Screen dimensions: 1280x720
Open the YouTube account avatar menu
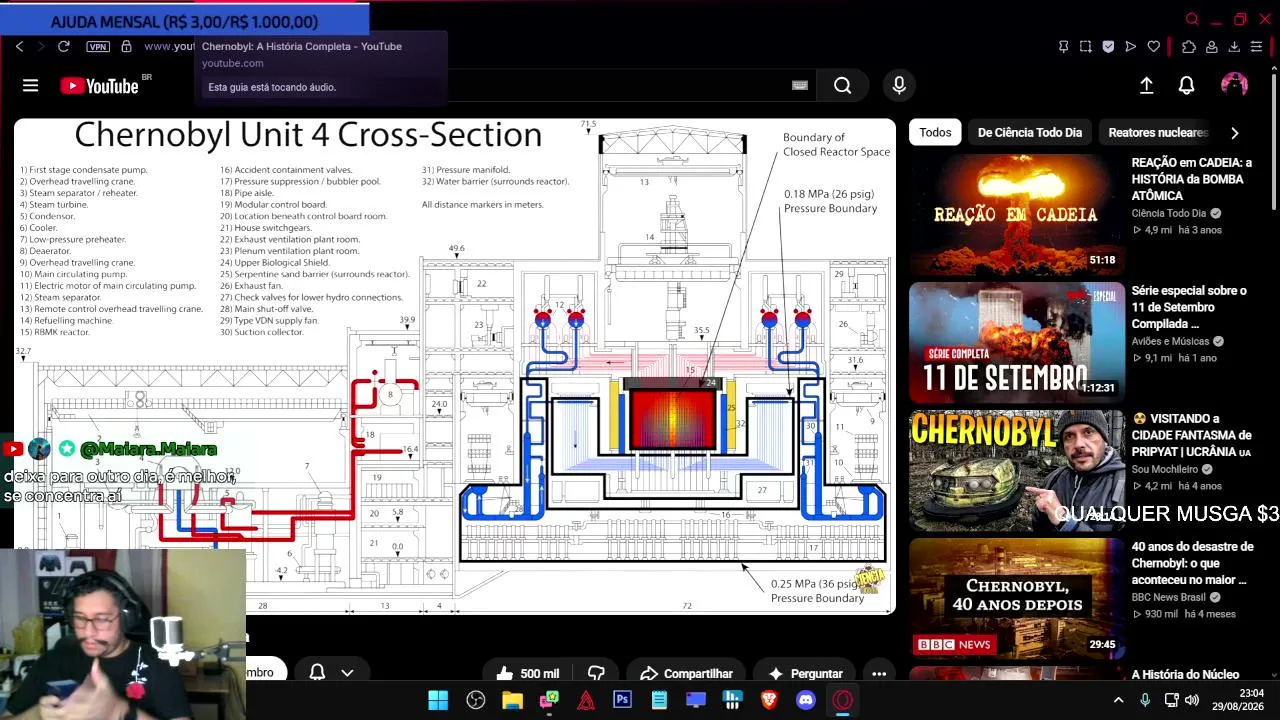pyautogui.click(x=1234, y=85)
